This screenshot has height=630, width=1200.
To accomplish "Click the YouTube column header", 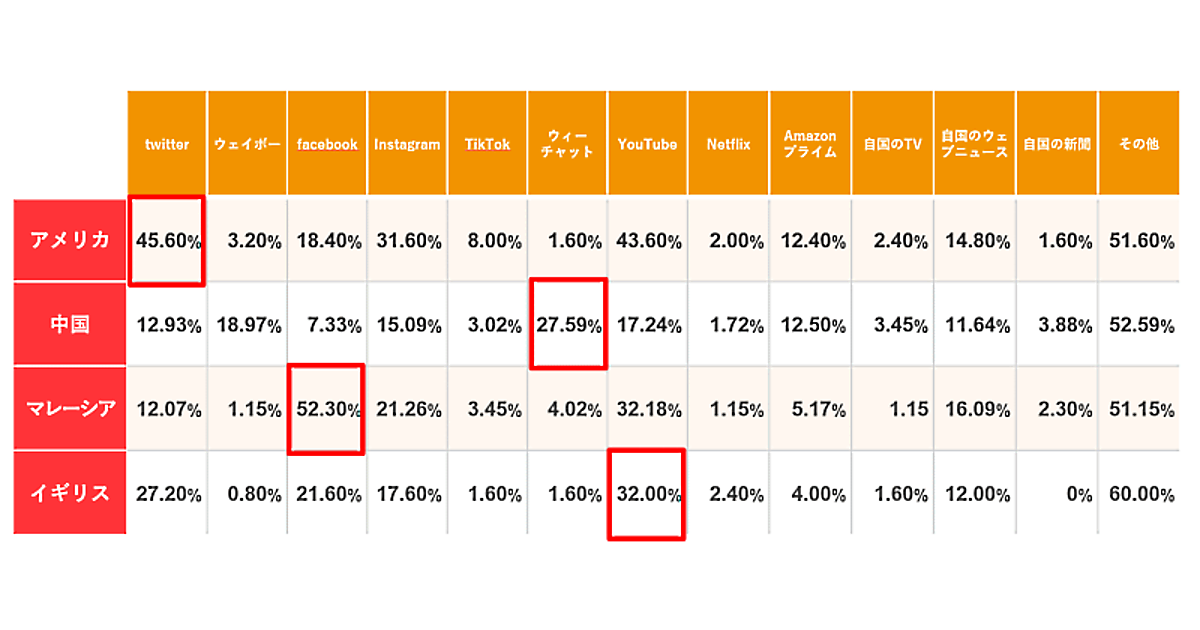I will coord(647,144).
